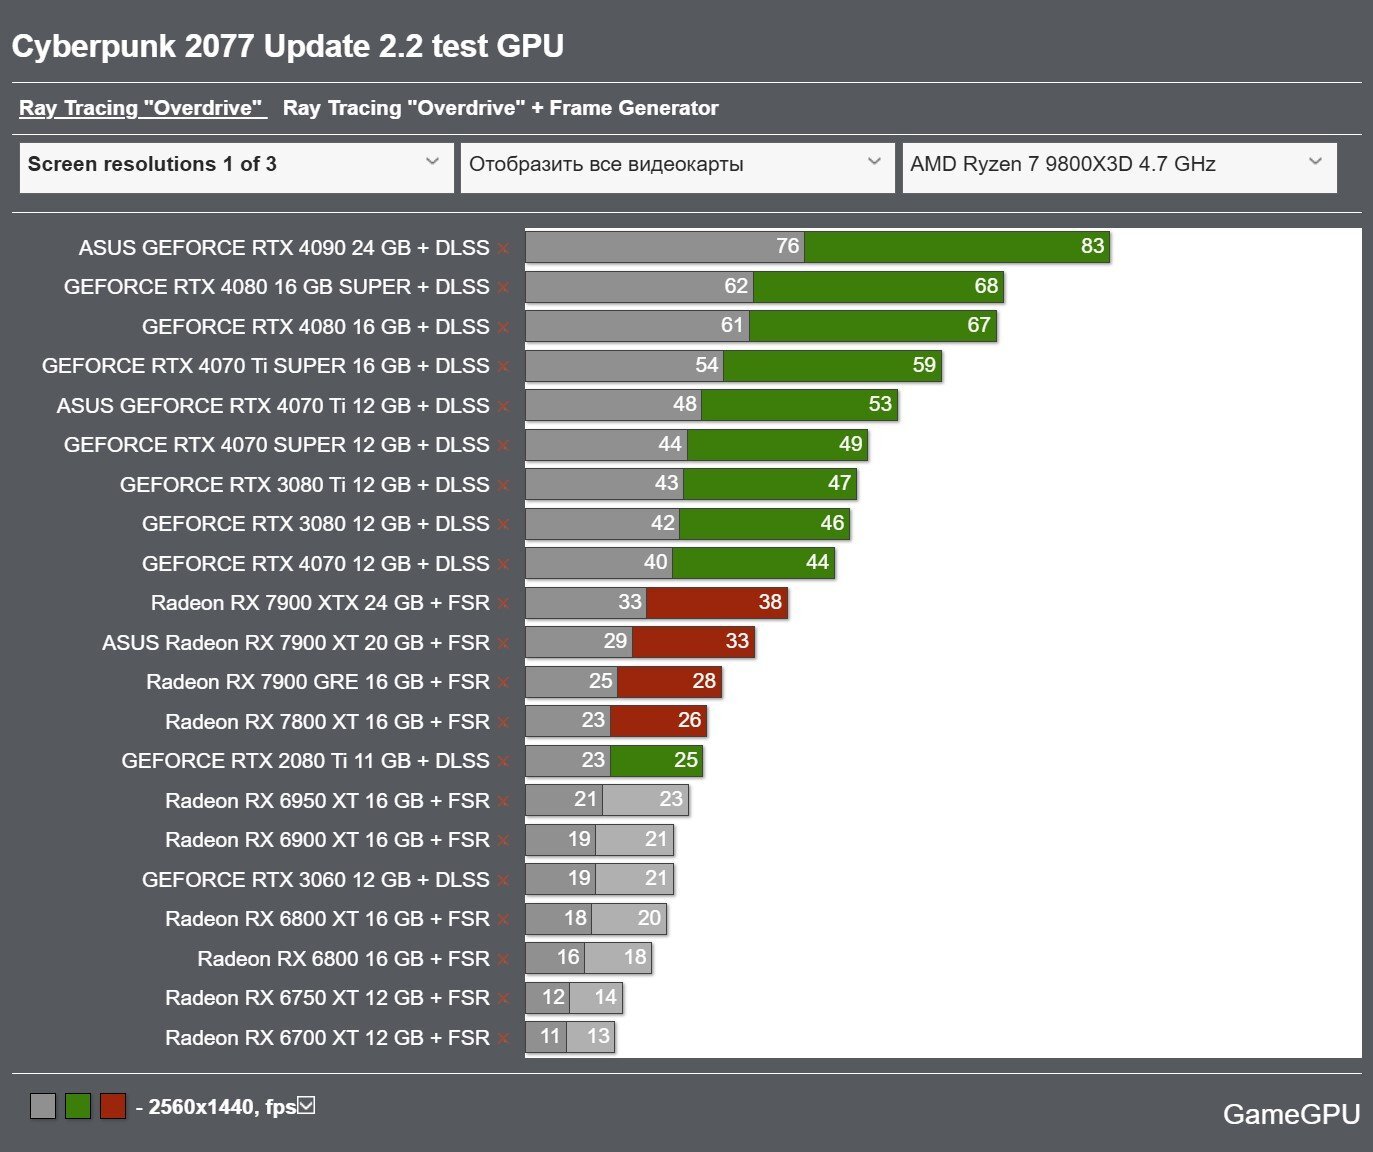Click red x beside ASUS Radeon RX 7900 XT

point(503,643)
